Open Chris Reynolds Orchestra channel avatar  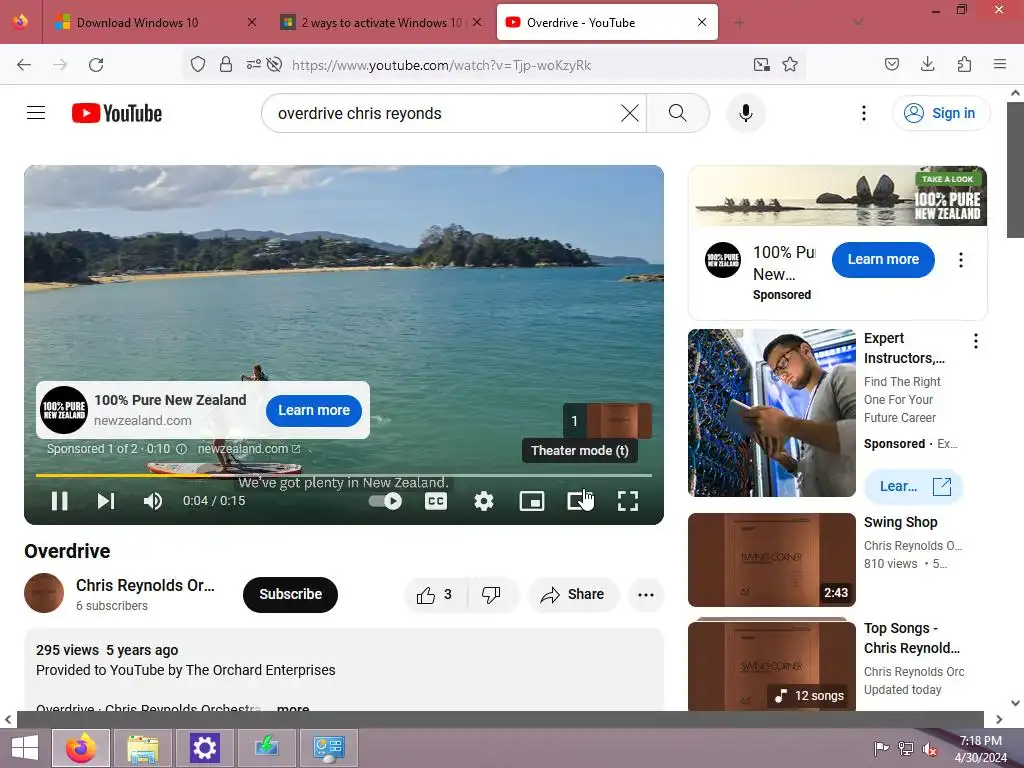point(44,593)
